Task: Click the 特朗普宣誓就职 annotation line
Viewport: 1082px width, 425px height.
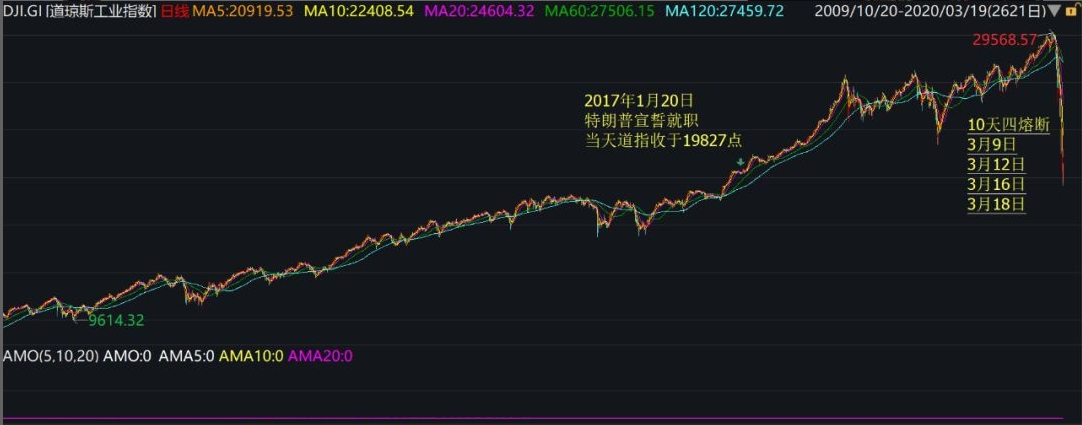Action: pos(642,121)
